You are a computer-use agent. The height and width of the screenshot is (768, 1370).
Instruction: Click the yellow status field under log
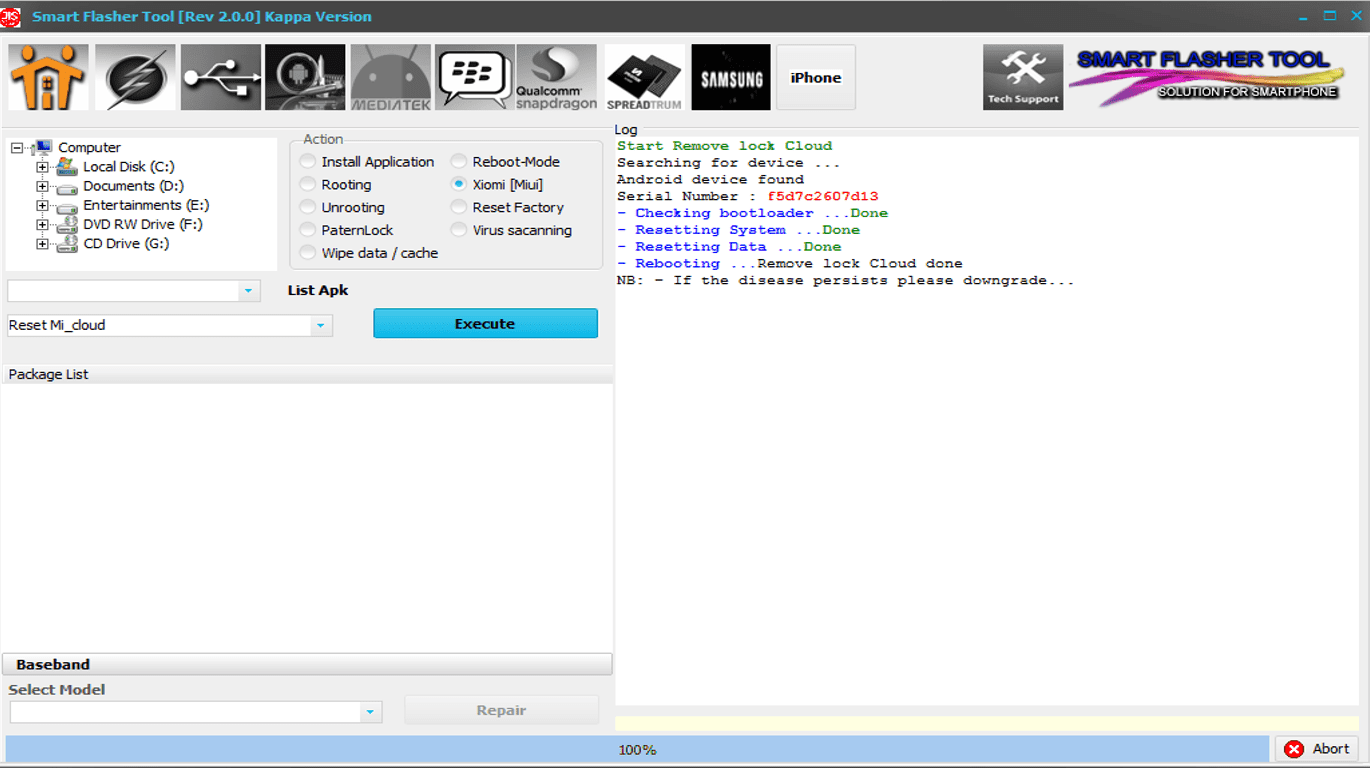click(987, 723)
